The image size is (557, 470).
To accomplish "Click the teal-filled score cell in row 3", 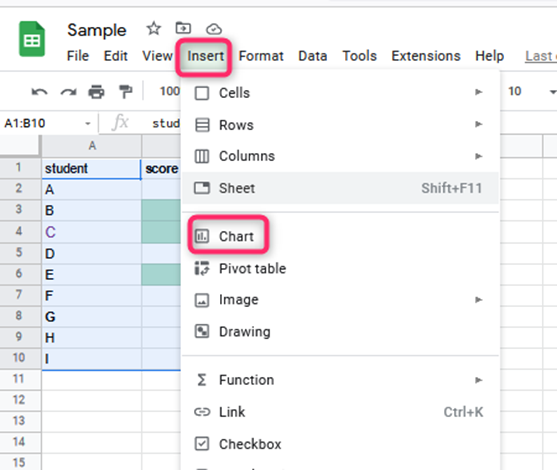I will point(161,210).
